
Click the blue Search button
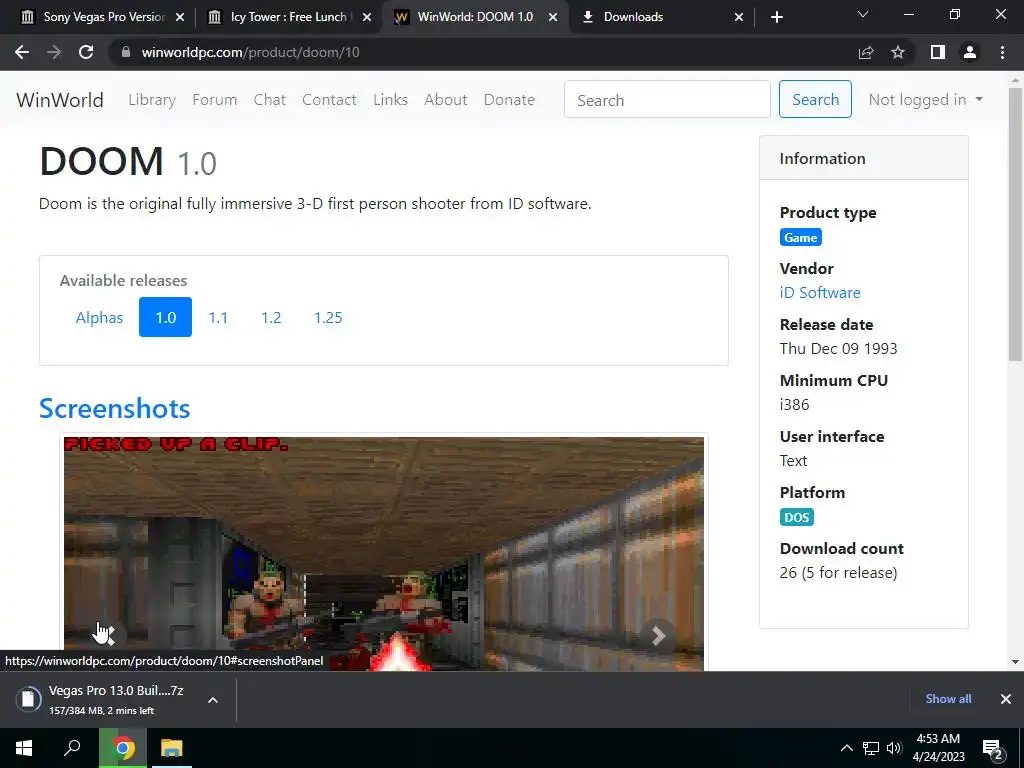[x=815, y=99]
